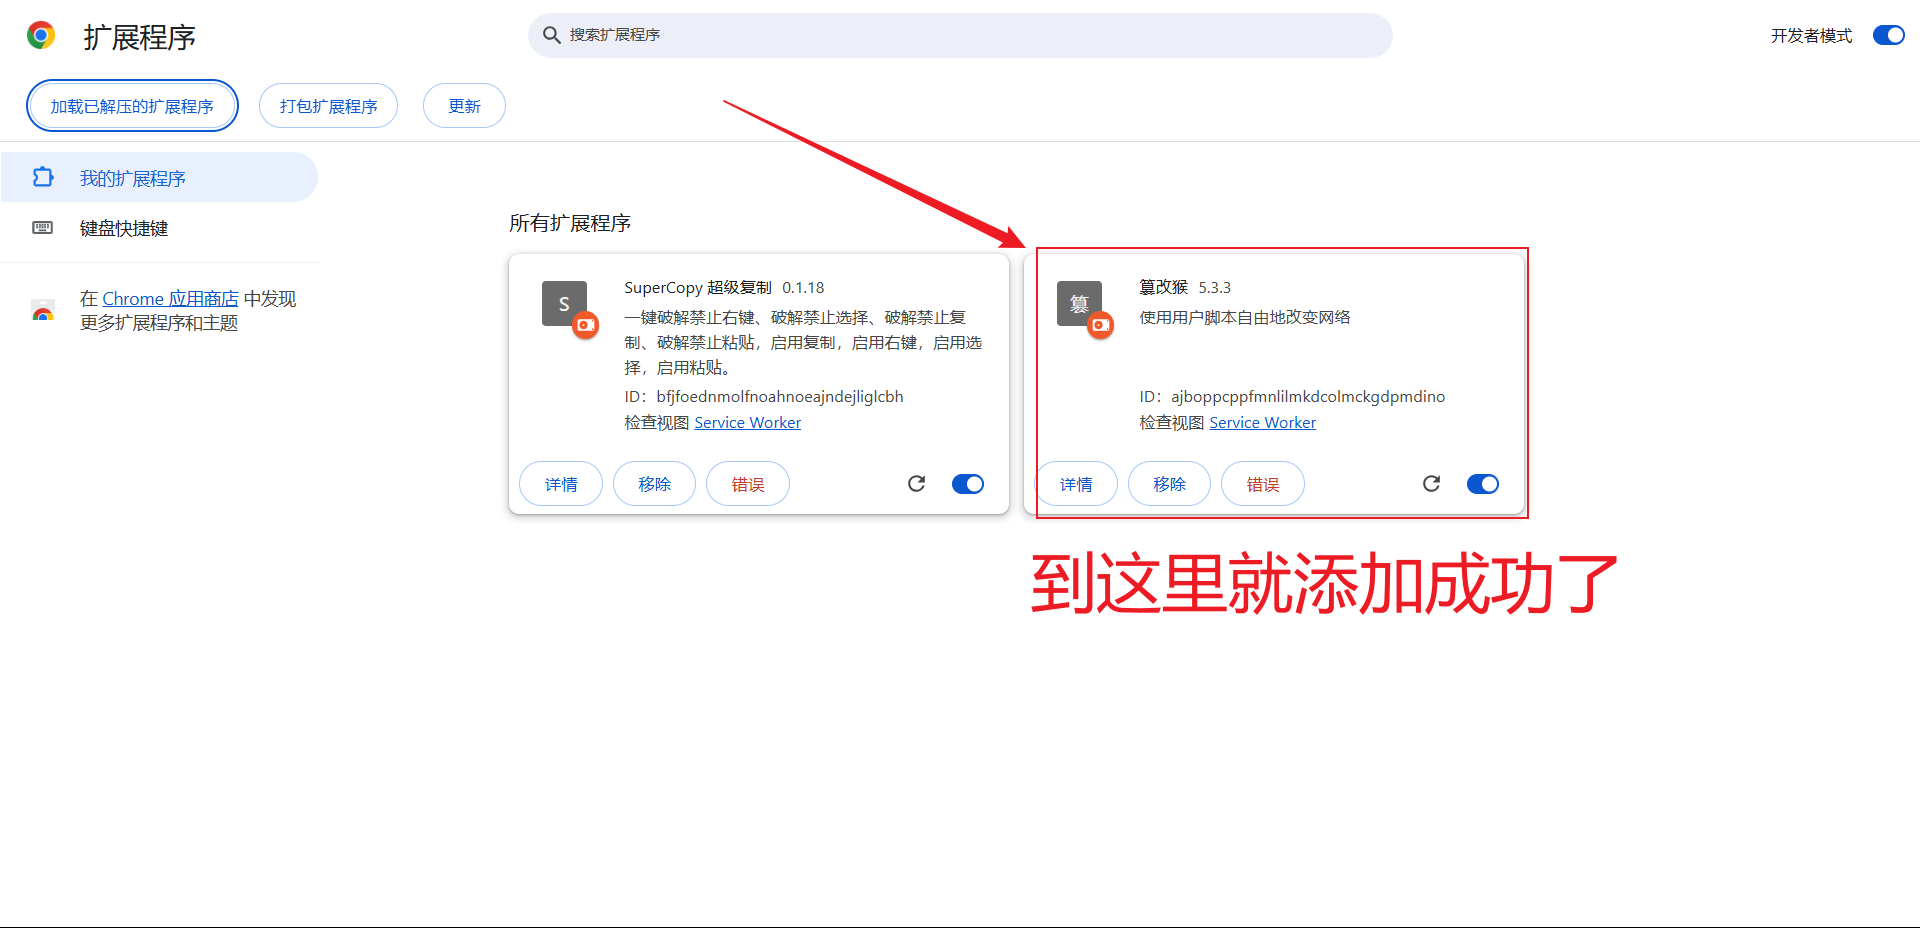This screenshot has width=1920, height=928.
Task: Click the SuperCopy ID bfjfoednmolfnoahnoeajndejliglcbh
Action: pos(780,397)
